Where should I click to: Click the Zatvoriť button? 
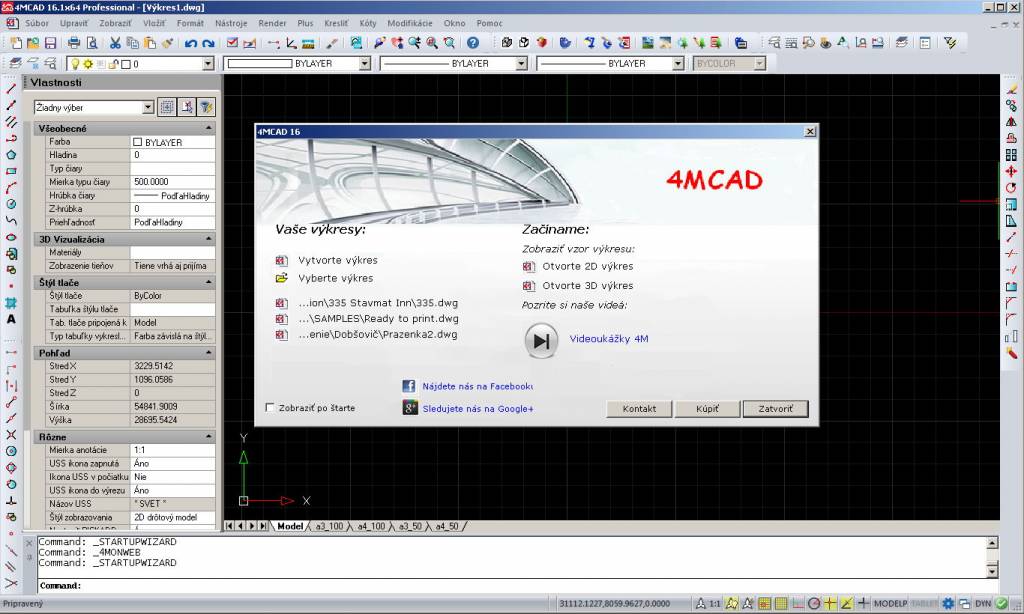click(x=776, y=409)
